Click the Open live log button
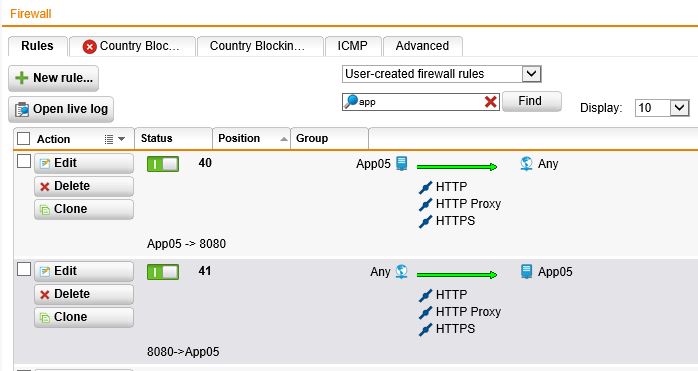This screenshot has width=698, height=371. point(61,109)
